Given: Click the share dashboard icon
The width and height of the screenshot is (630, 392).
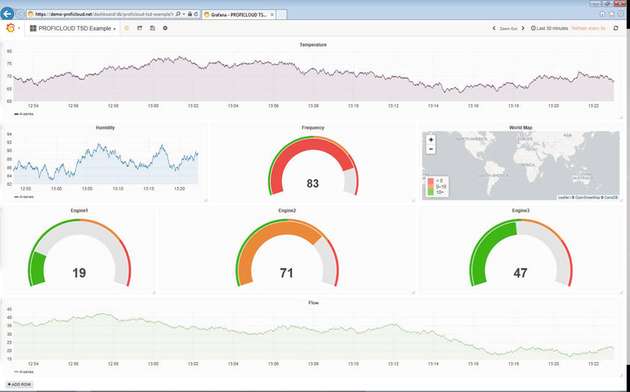Looking at the screenshot, I should coord(139,28).
